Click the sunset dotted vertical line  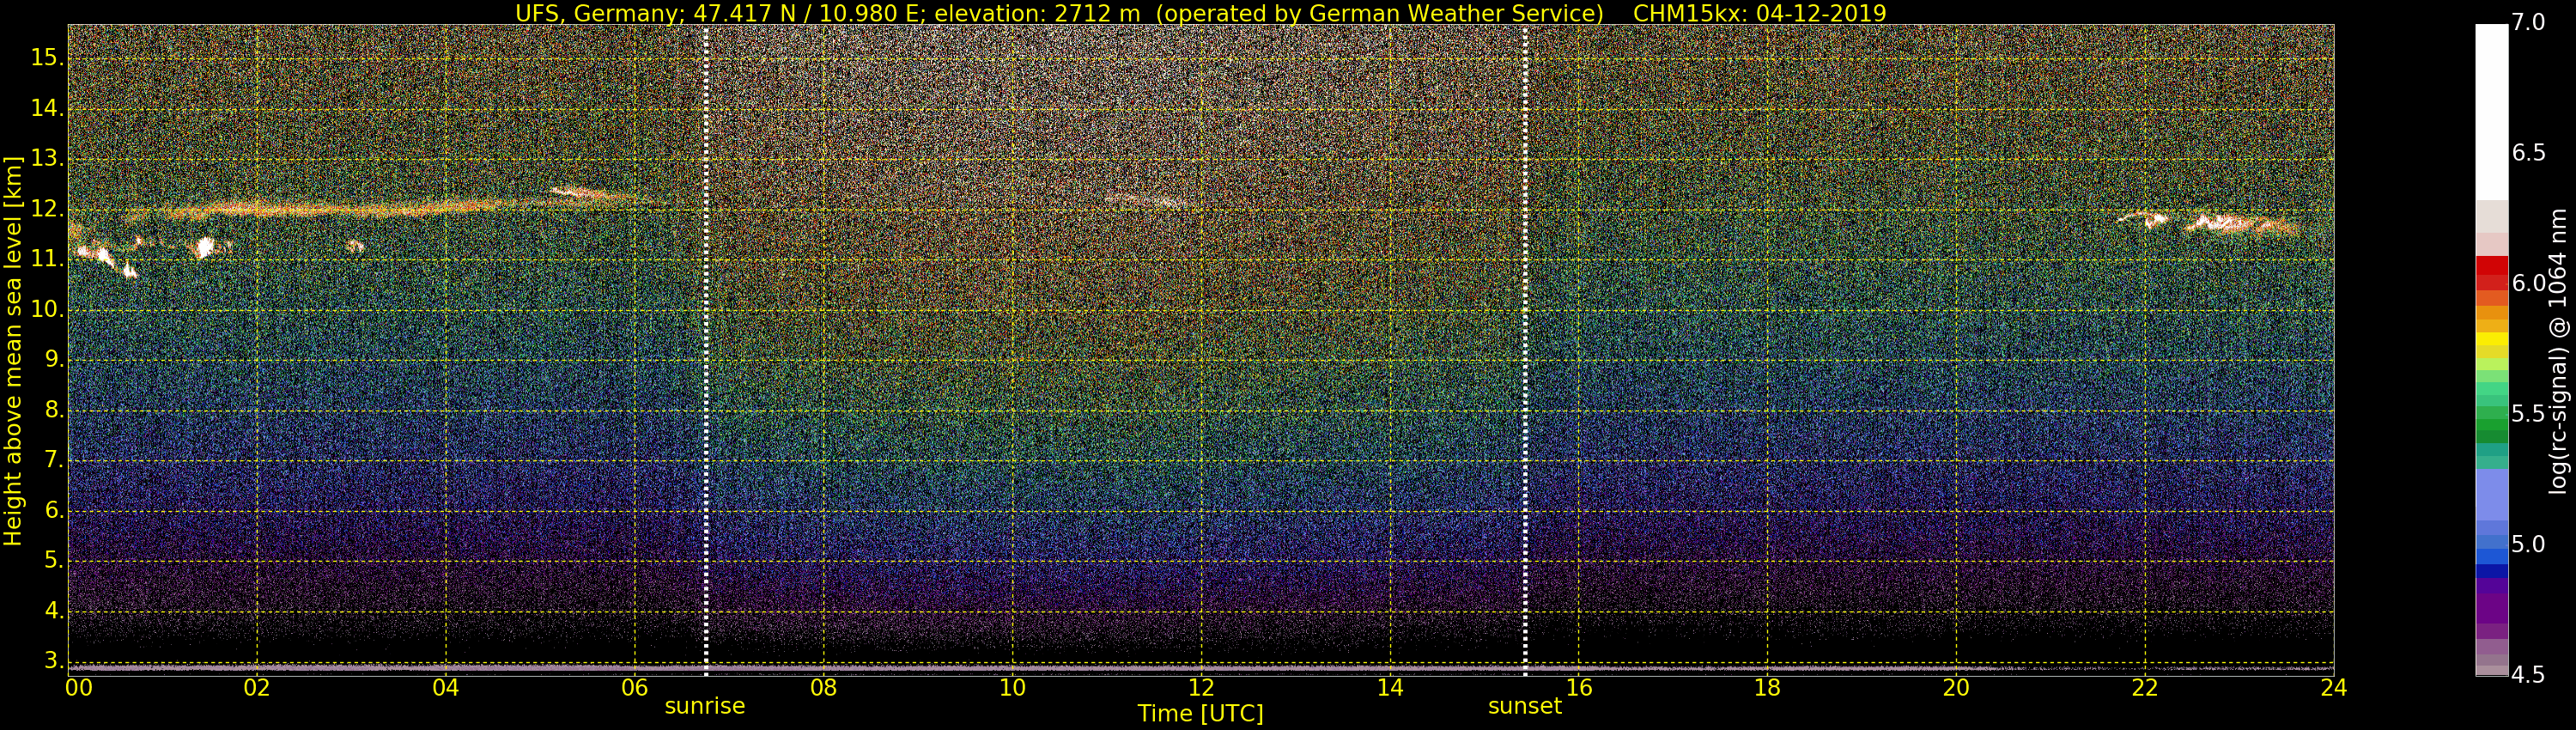pos(1525,350)
